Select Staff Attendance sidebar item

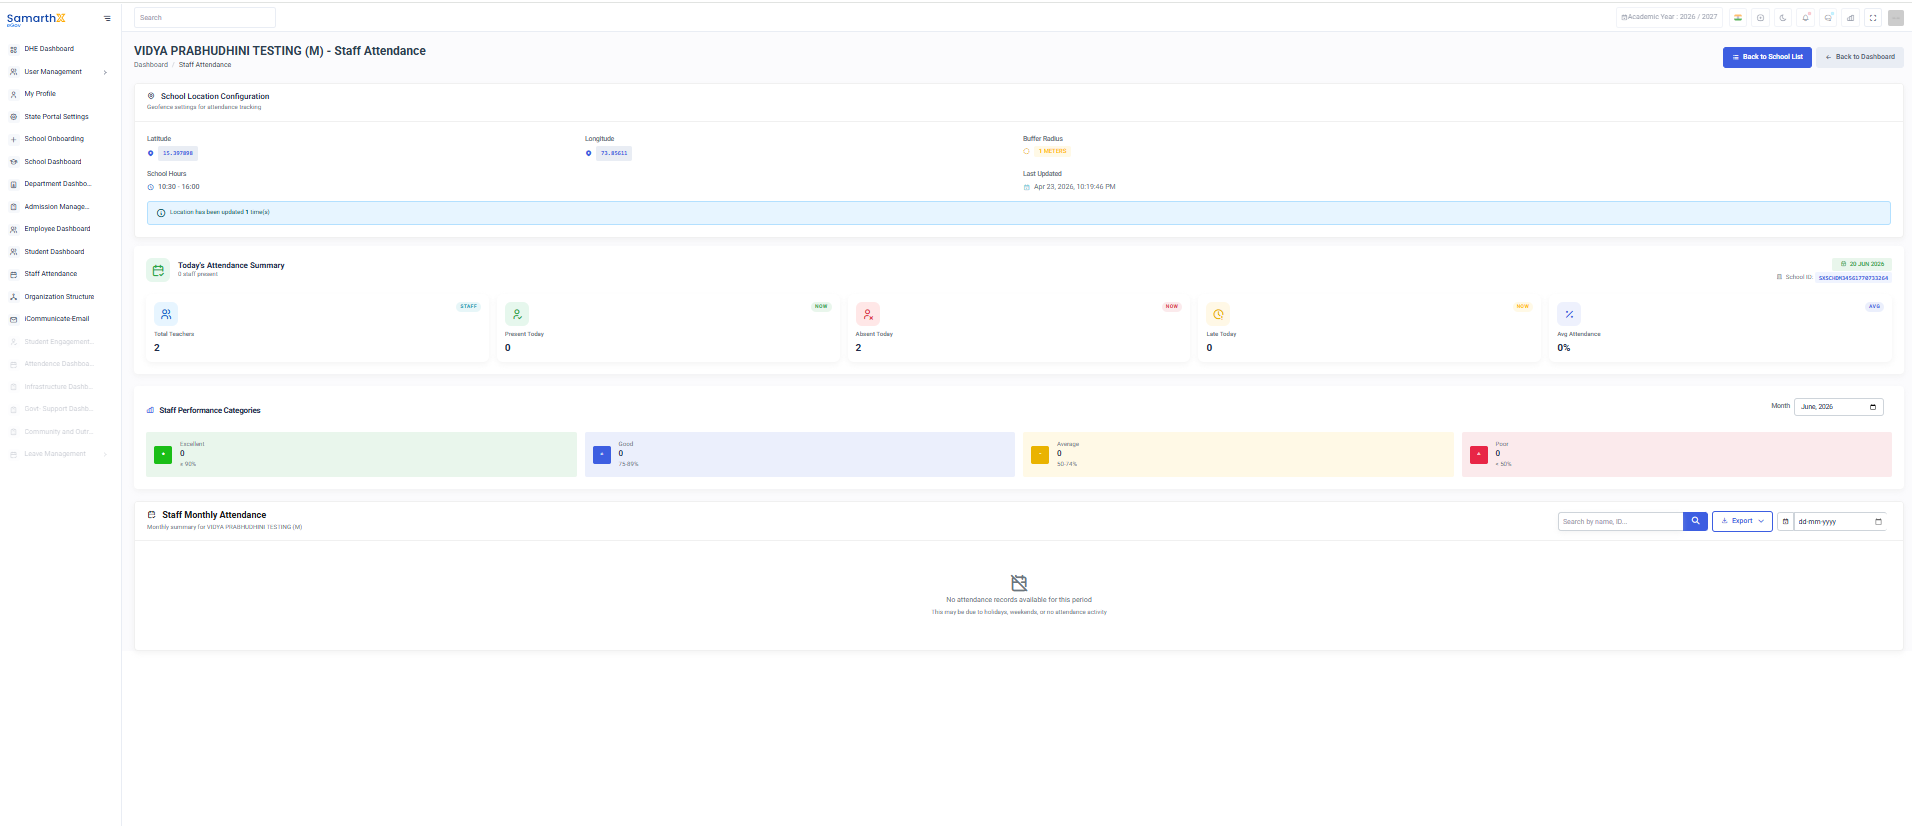click(x=50, y=274)
